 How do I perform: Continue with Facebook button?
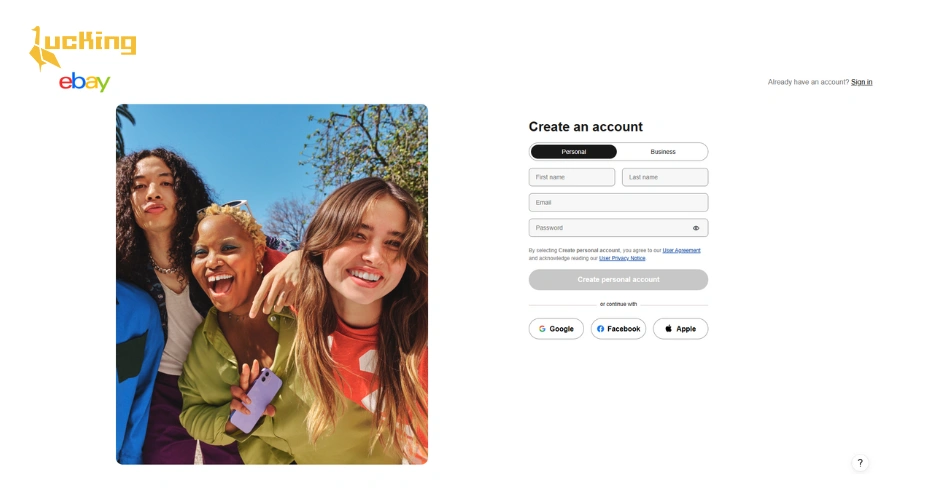(x=618, y=329)
